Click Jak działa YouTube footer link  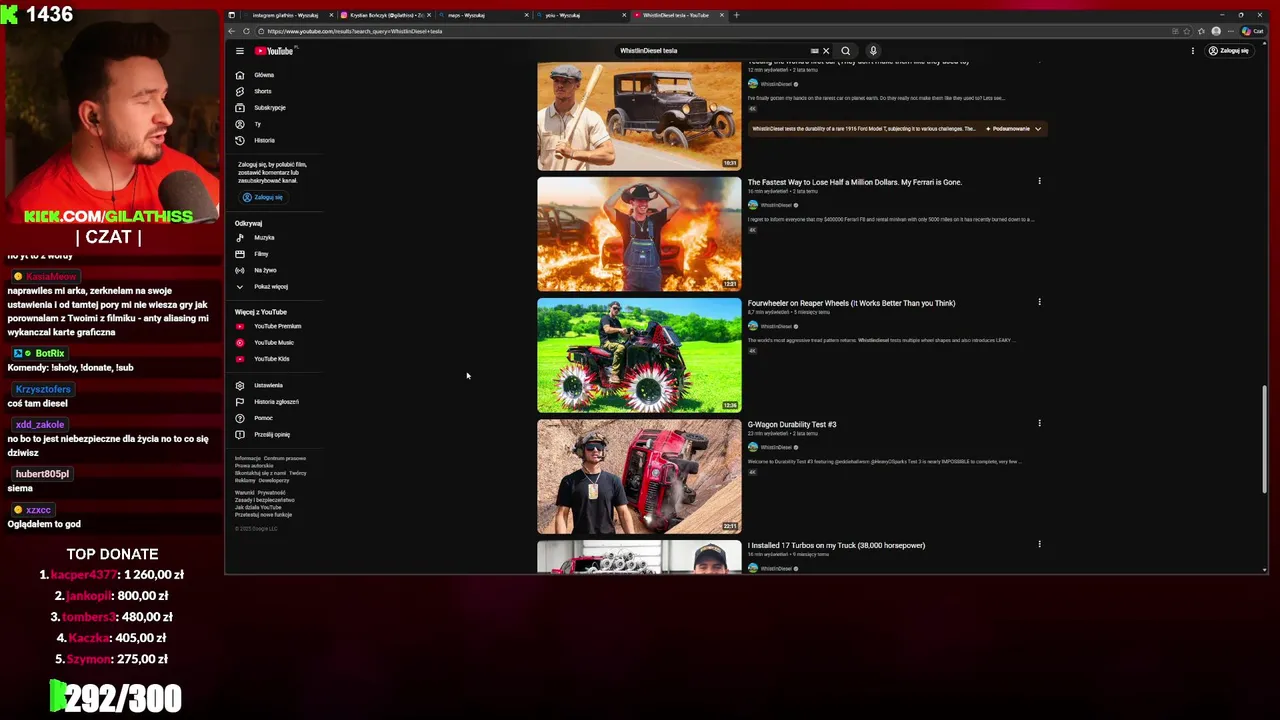[258, 507]
